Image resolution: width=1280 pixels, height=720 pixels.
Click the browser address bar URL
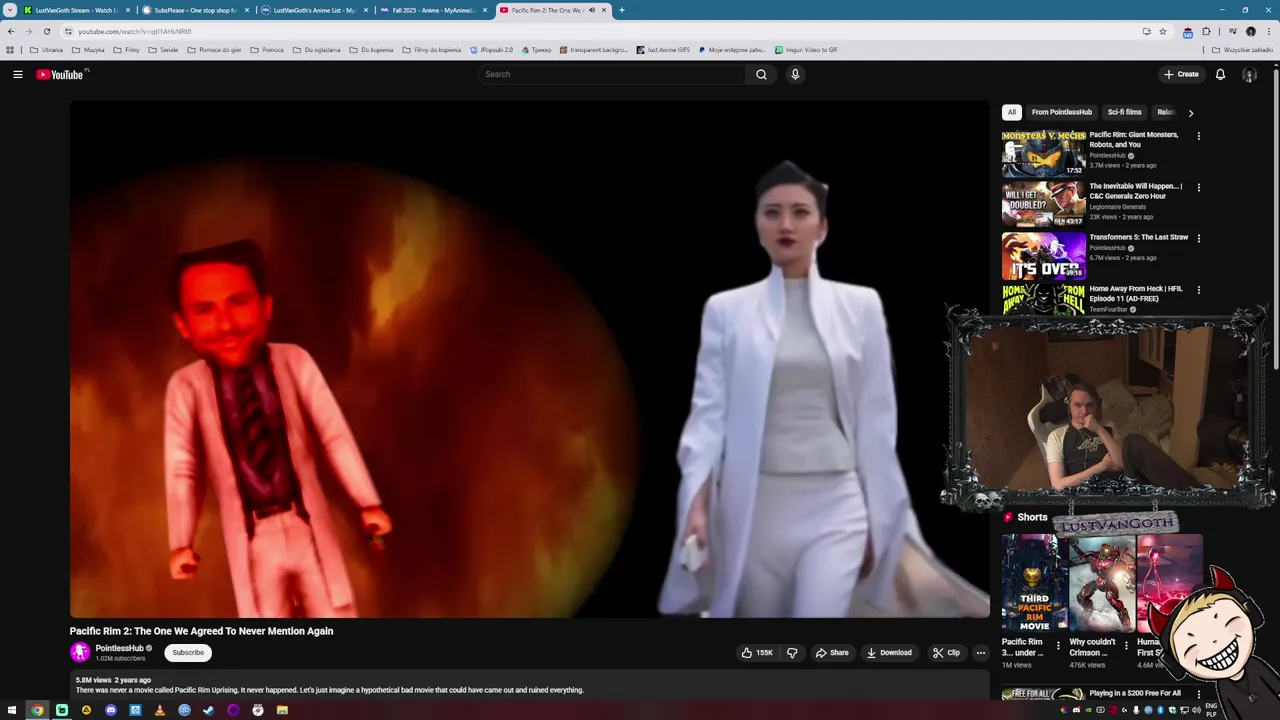[x=135, y=31]
